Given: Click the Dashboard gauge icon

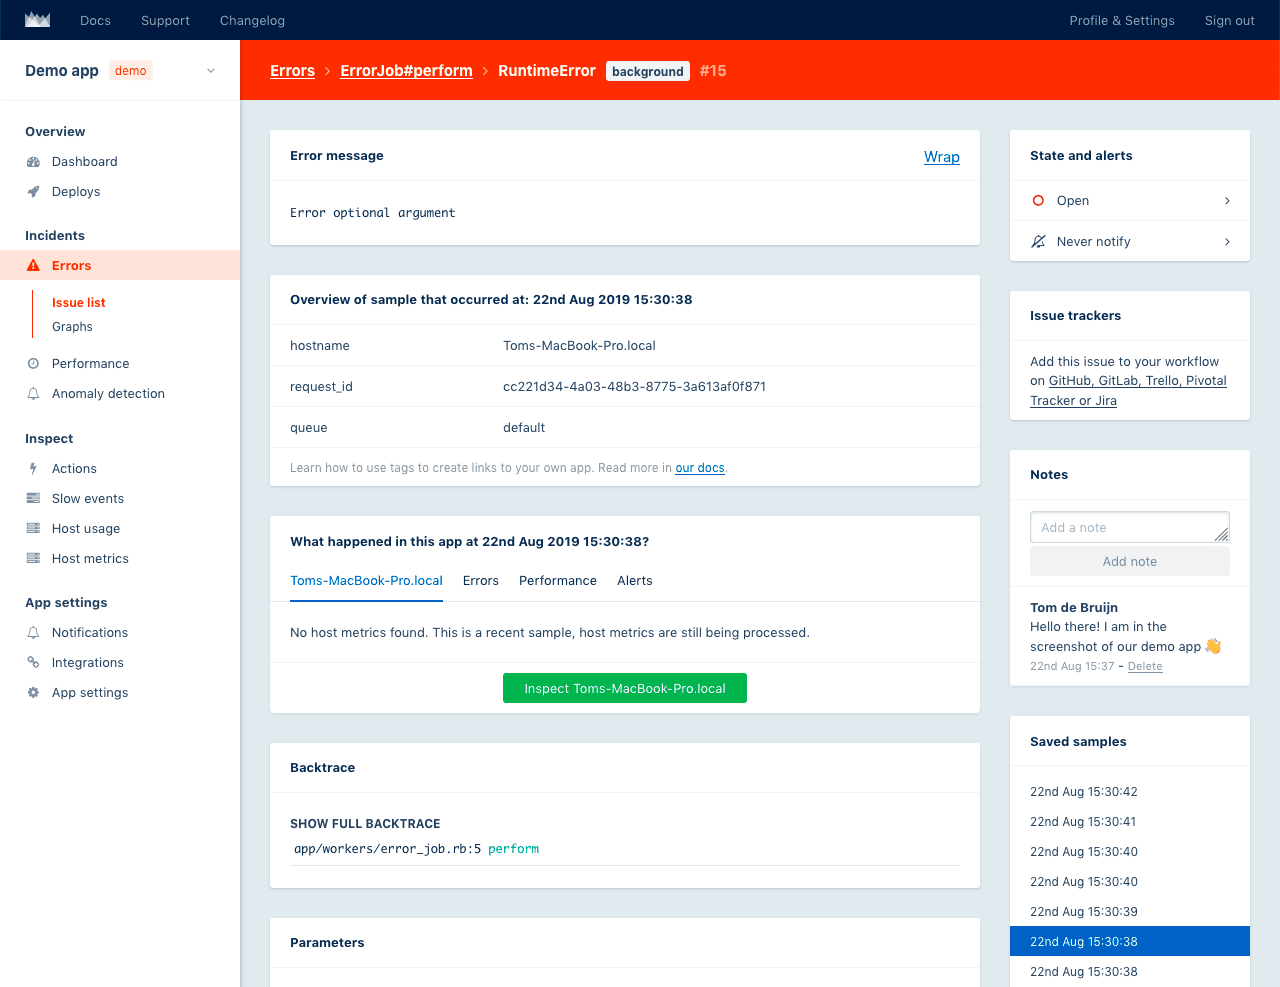Looking at the screenshot, I should pos(33,162).
